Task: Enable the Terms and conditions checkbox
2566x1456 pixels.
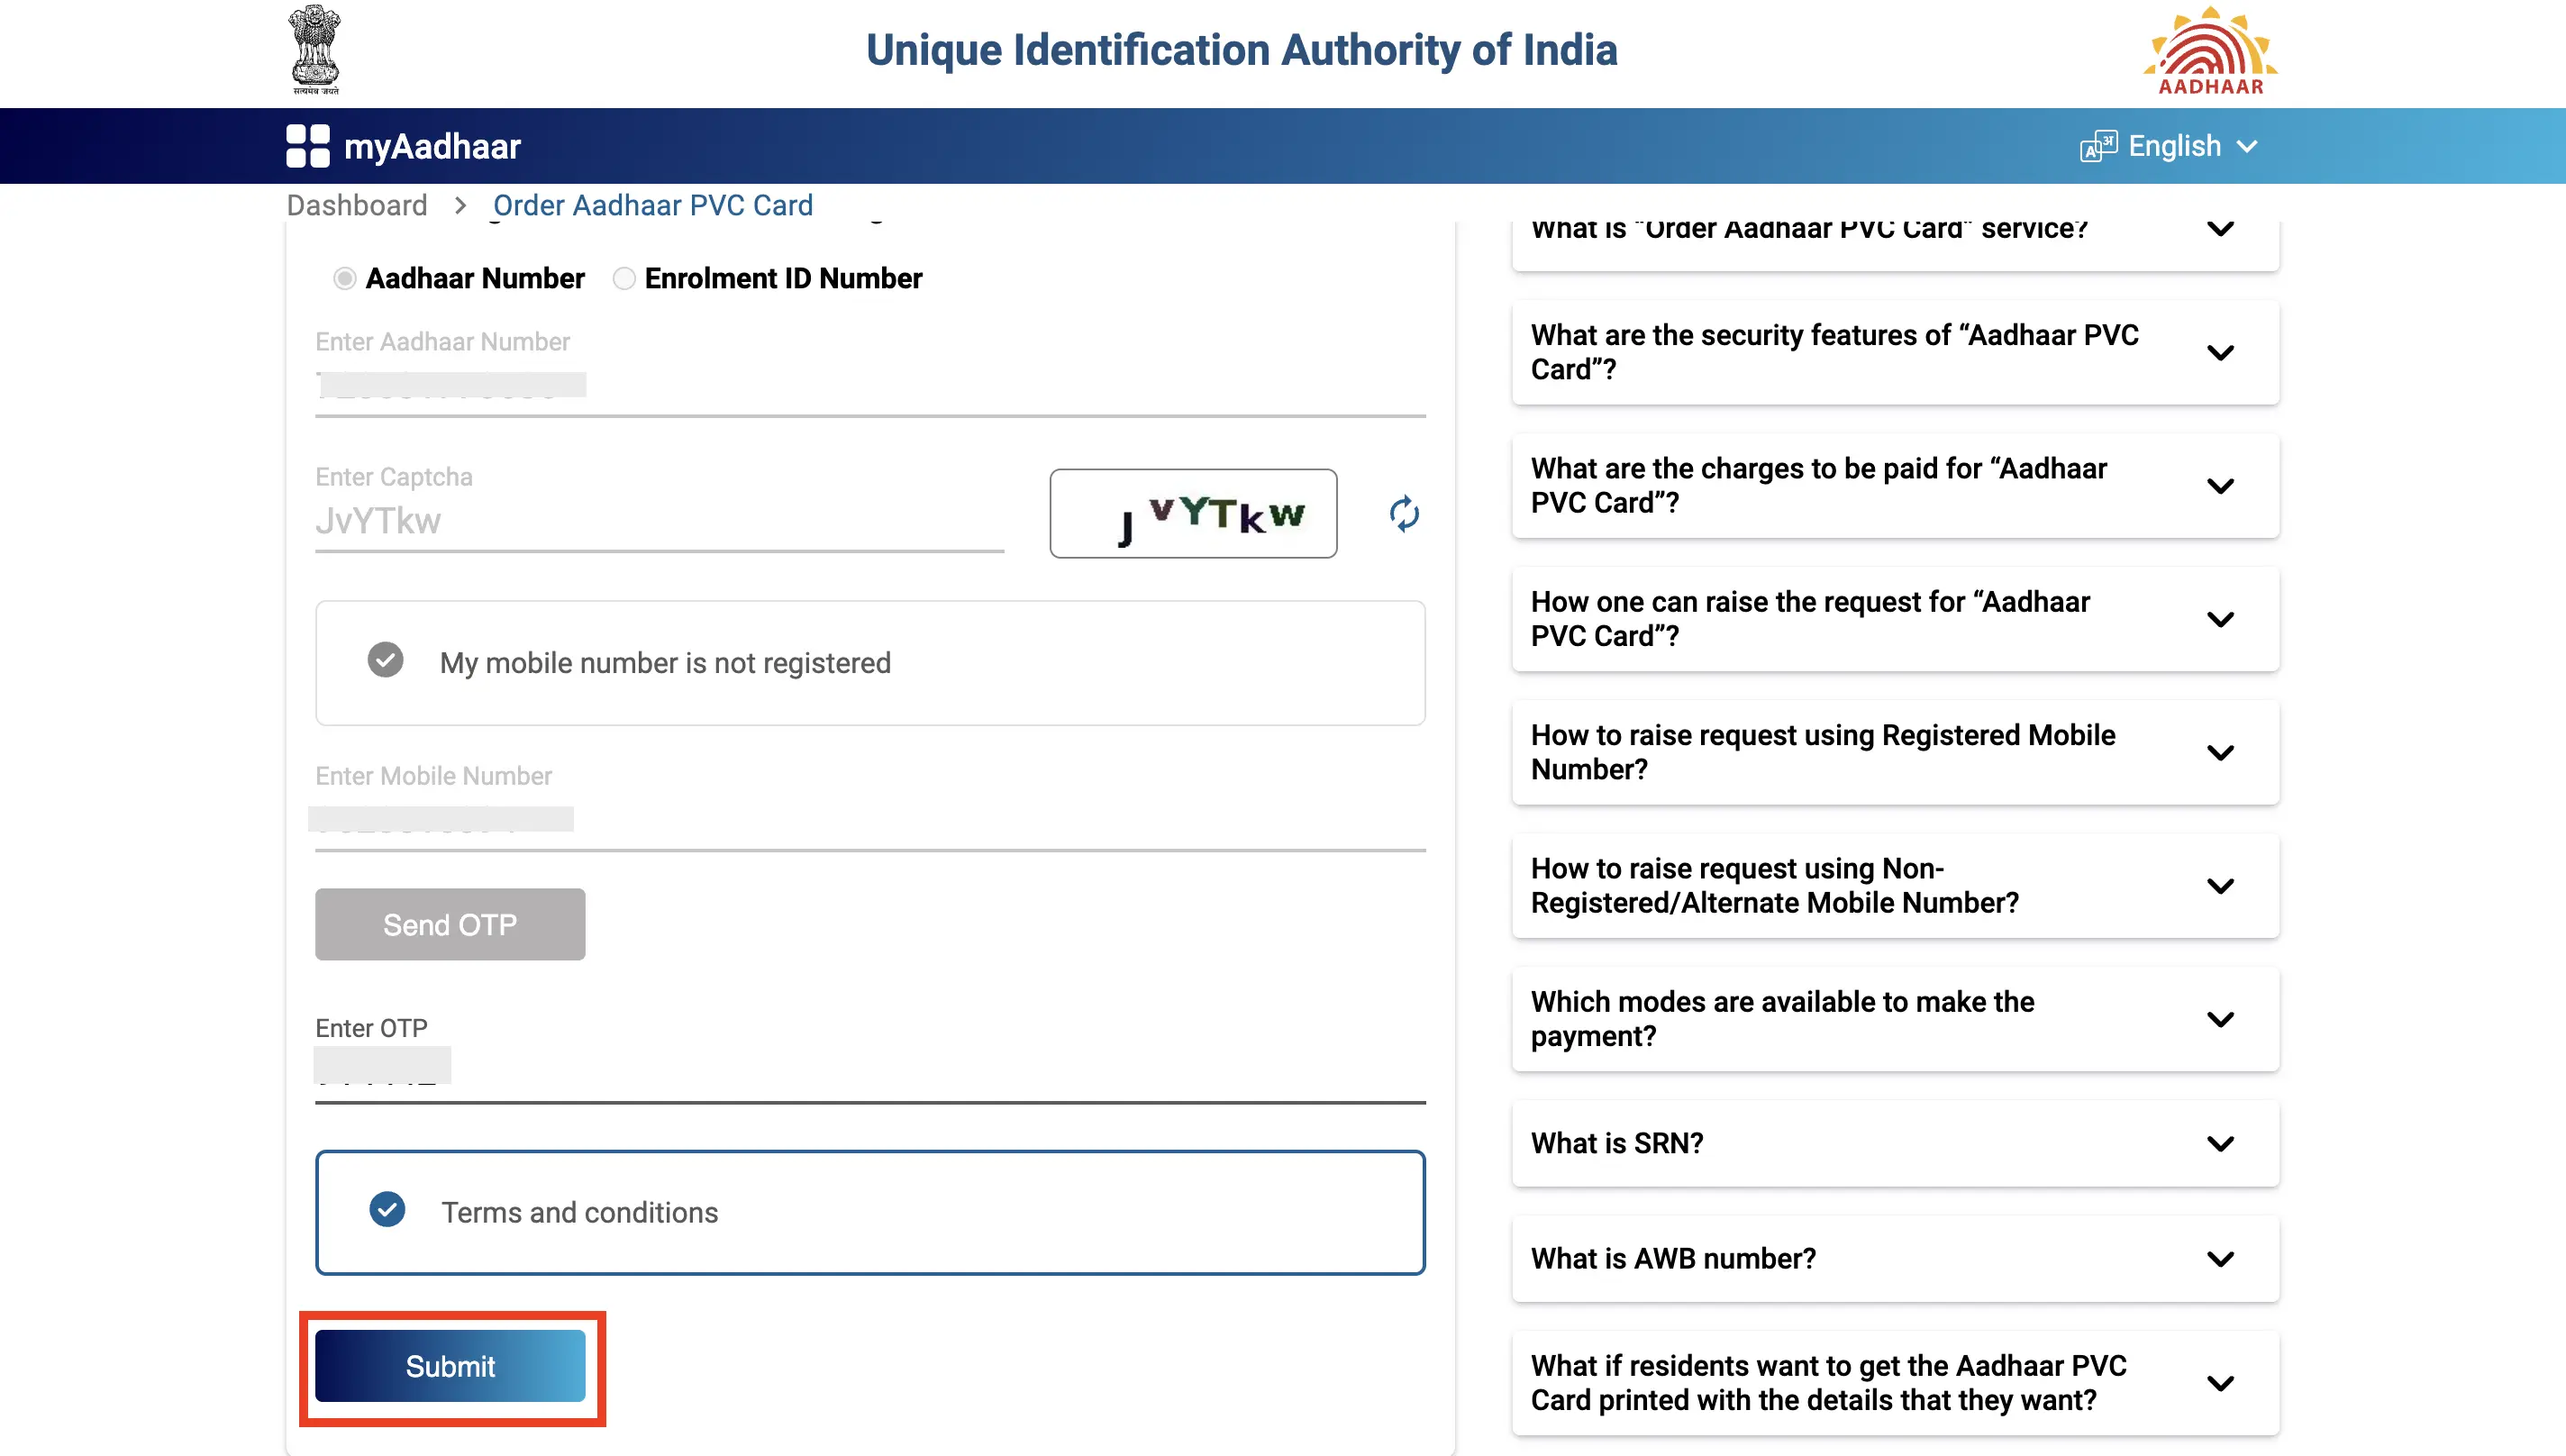Action: click(386, 1211)
